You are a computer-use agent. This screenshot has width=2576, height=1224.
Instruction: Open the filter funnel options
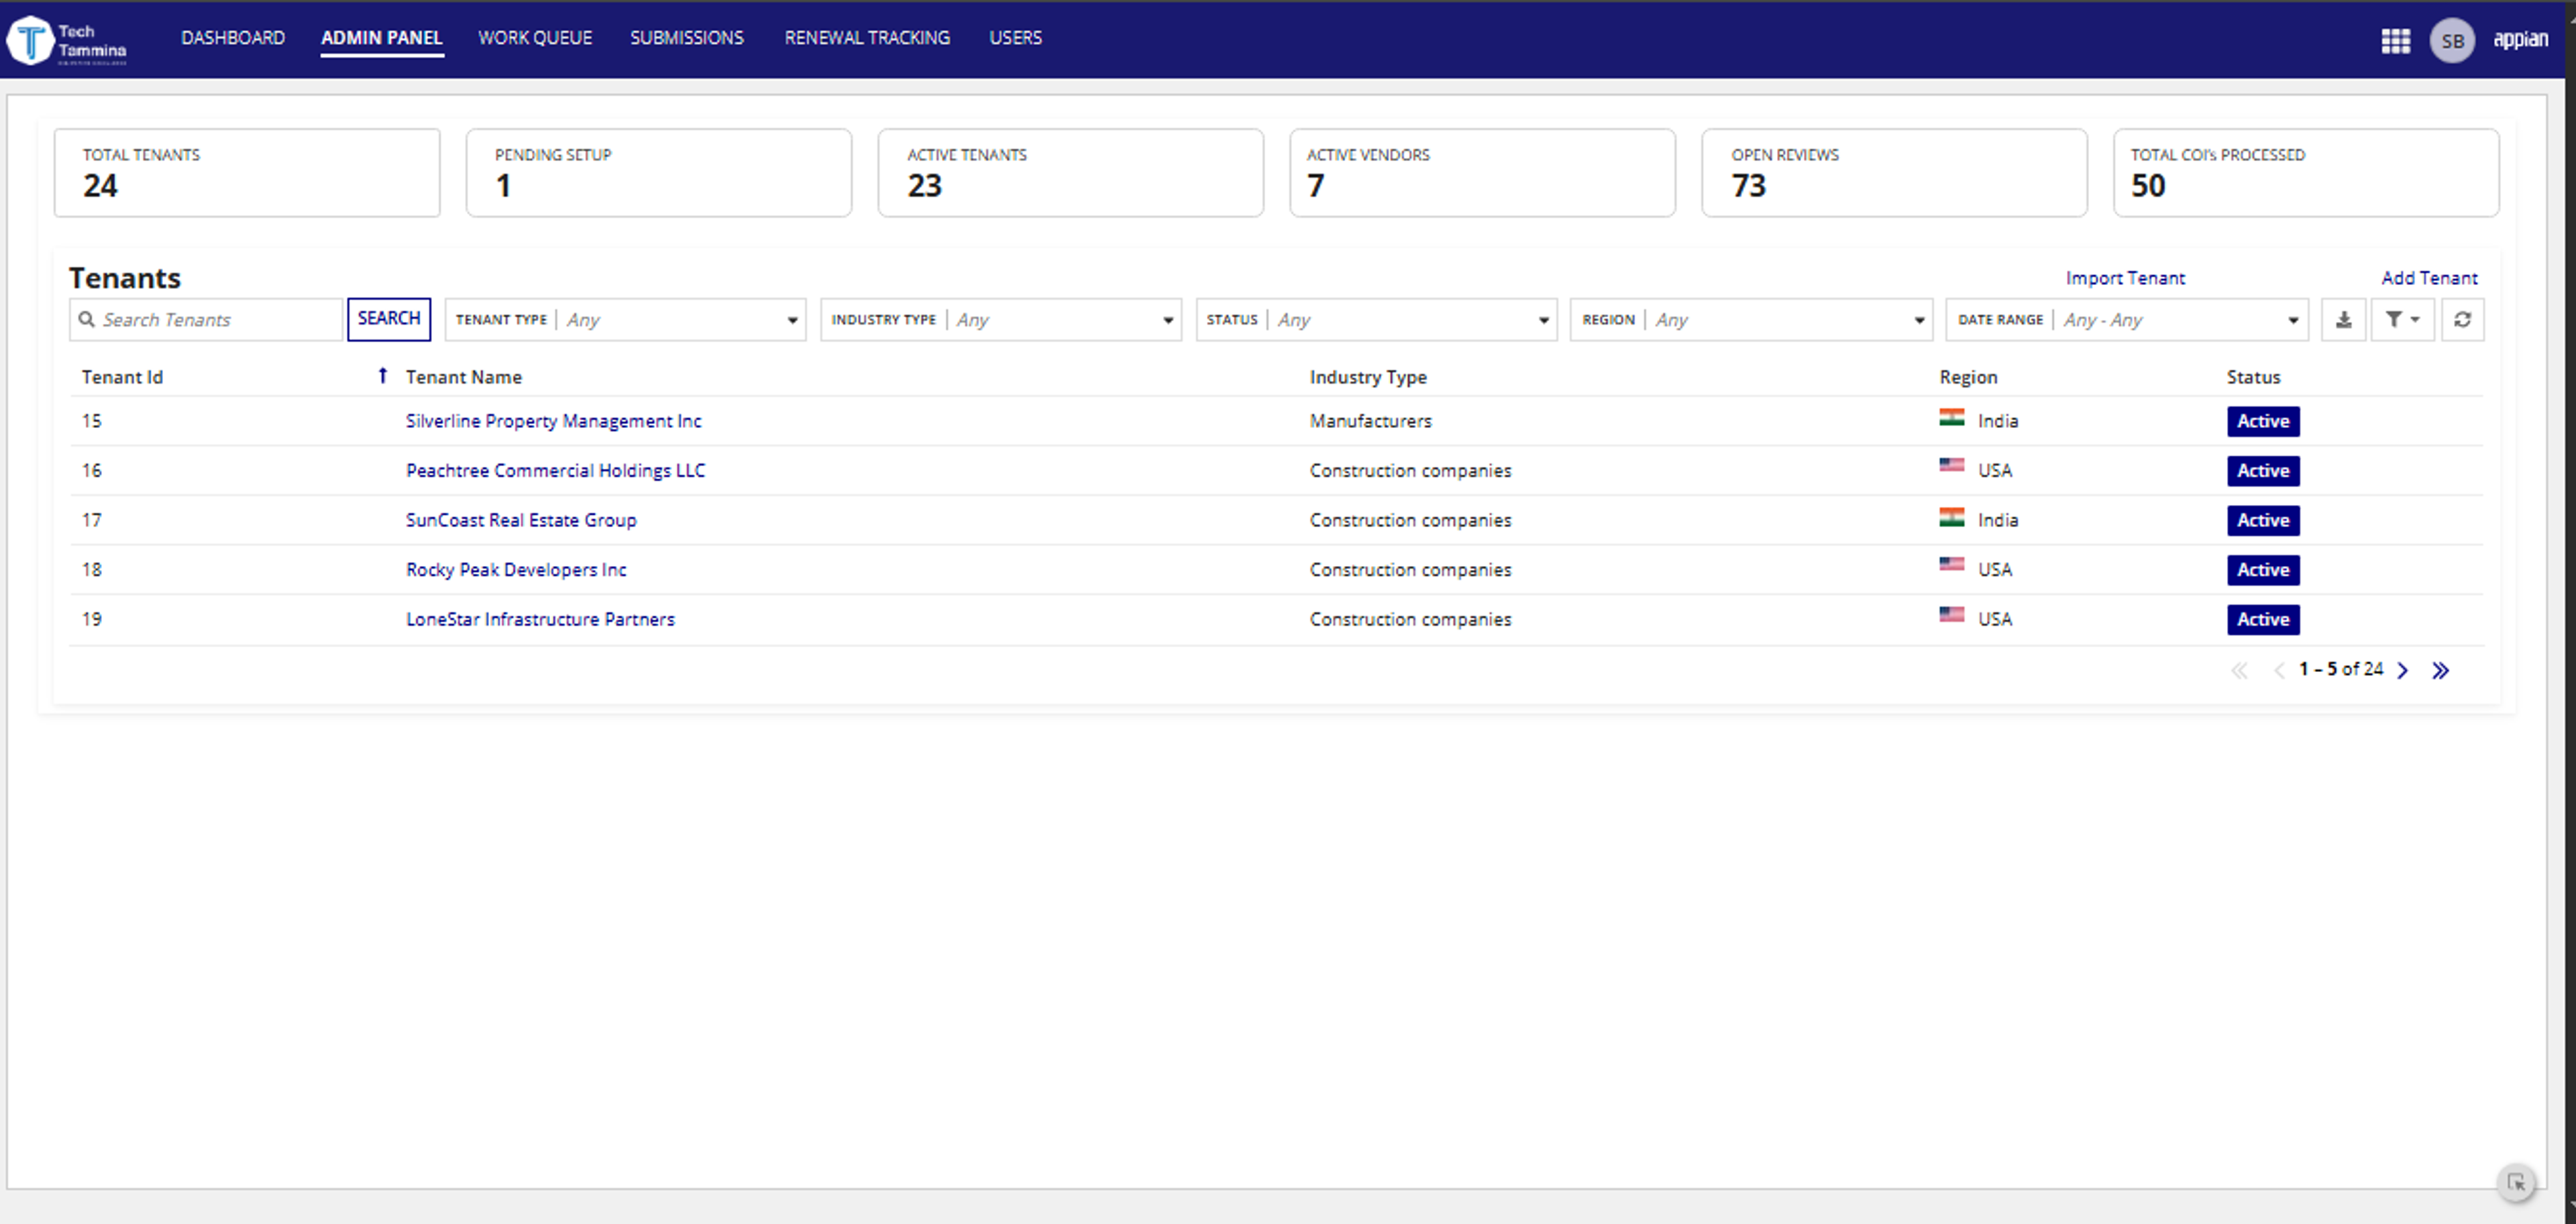[2402, 319]
